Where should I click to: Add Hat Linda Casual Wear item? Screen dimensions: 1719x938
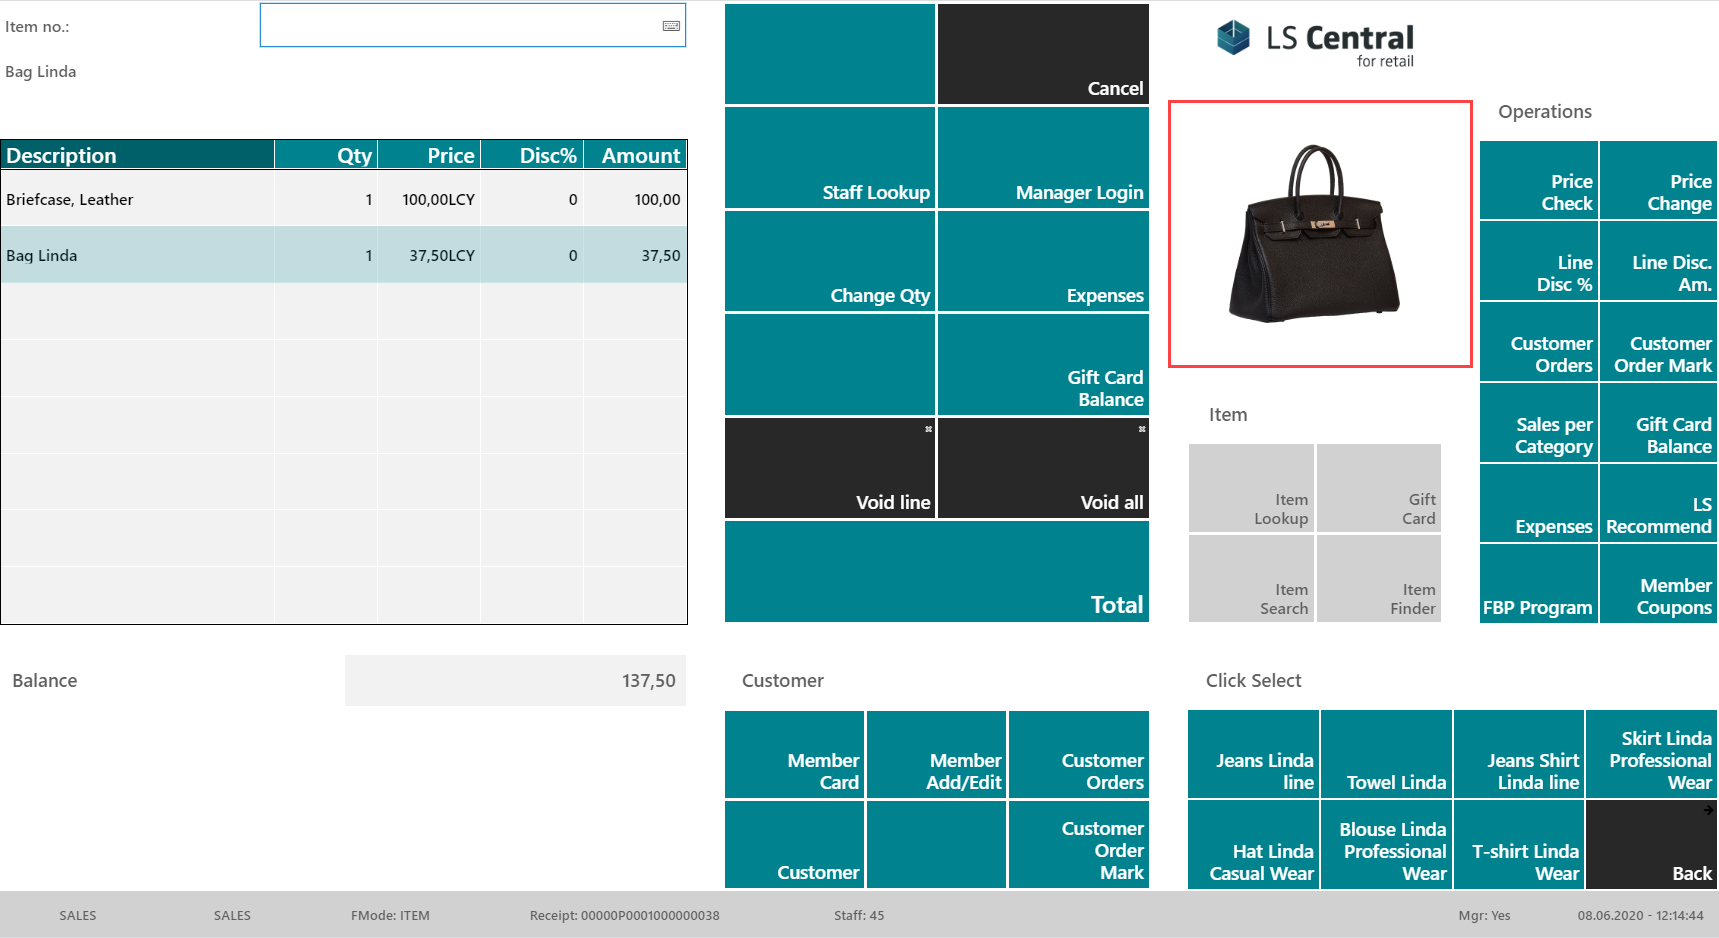(x=1254, y=844)
